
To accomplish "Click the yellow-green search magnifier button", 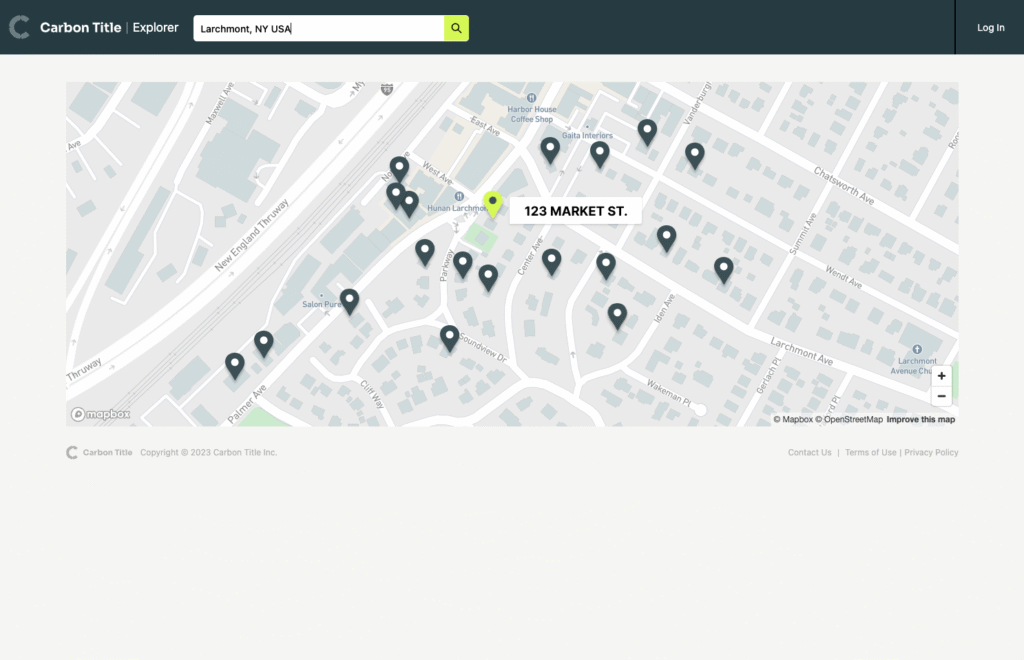I will (x=456, y=28).
